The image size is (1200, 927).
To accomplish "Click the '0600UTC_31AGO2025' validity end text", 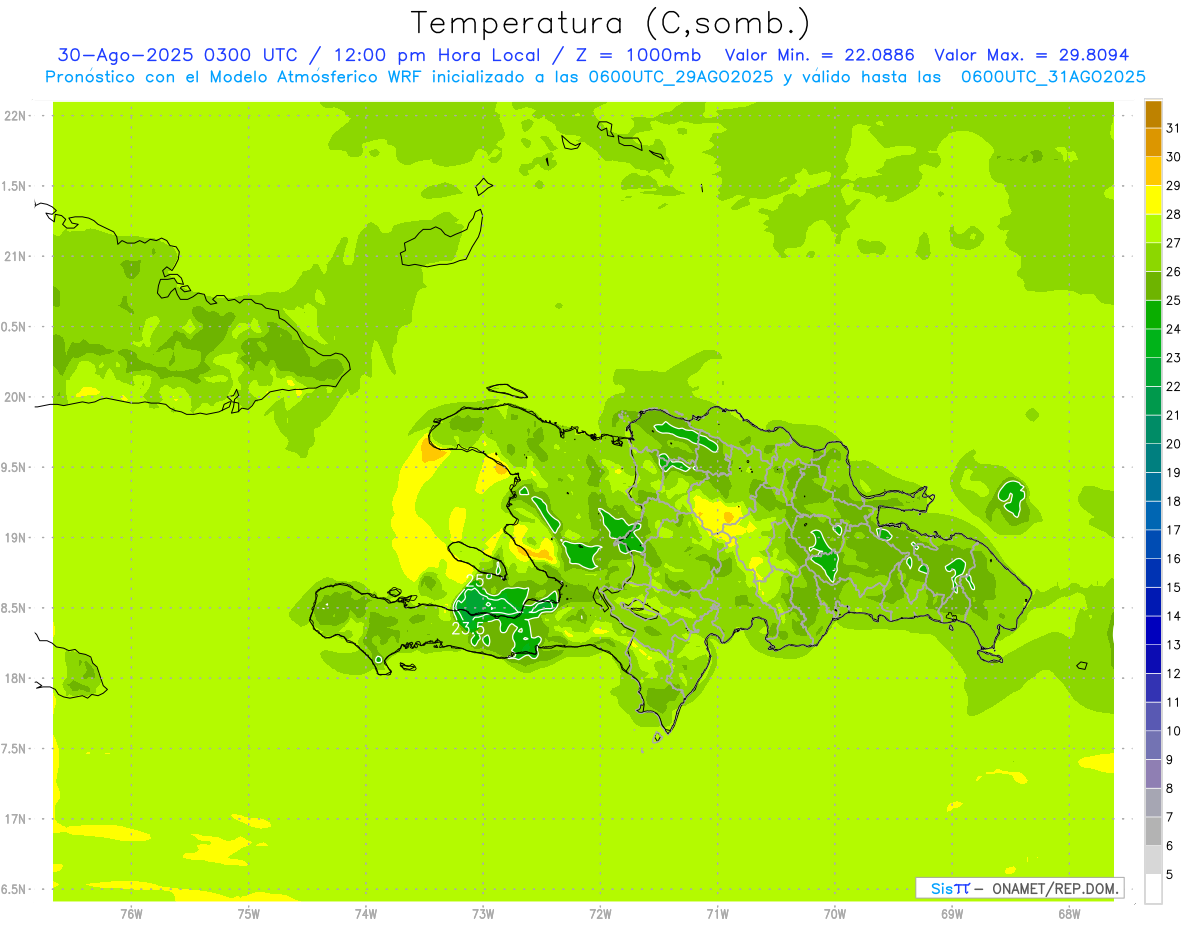I will (1053, 77).
